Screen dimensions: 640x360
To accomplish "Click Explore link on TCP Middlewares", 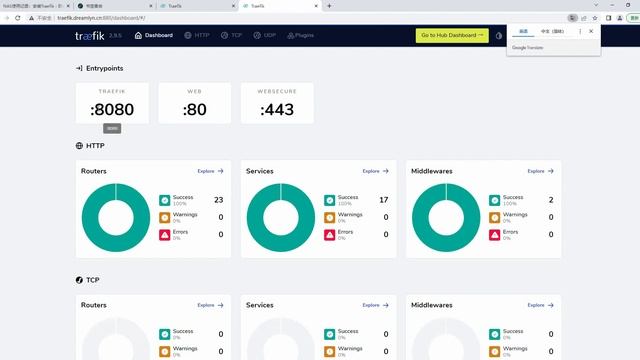I will (x=540, y=305).
